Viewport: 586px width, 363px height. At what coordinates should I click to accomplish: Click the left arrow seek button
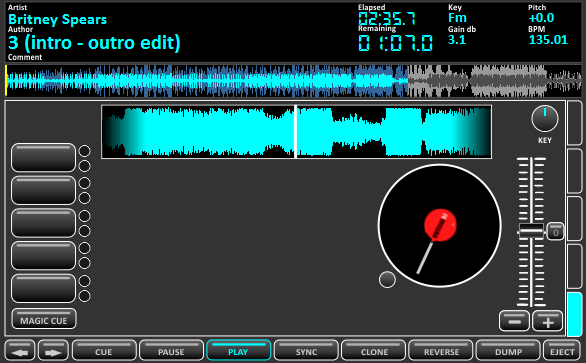coord(20,350)
